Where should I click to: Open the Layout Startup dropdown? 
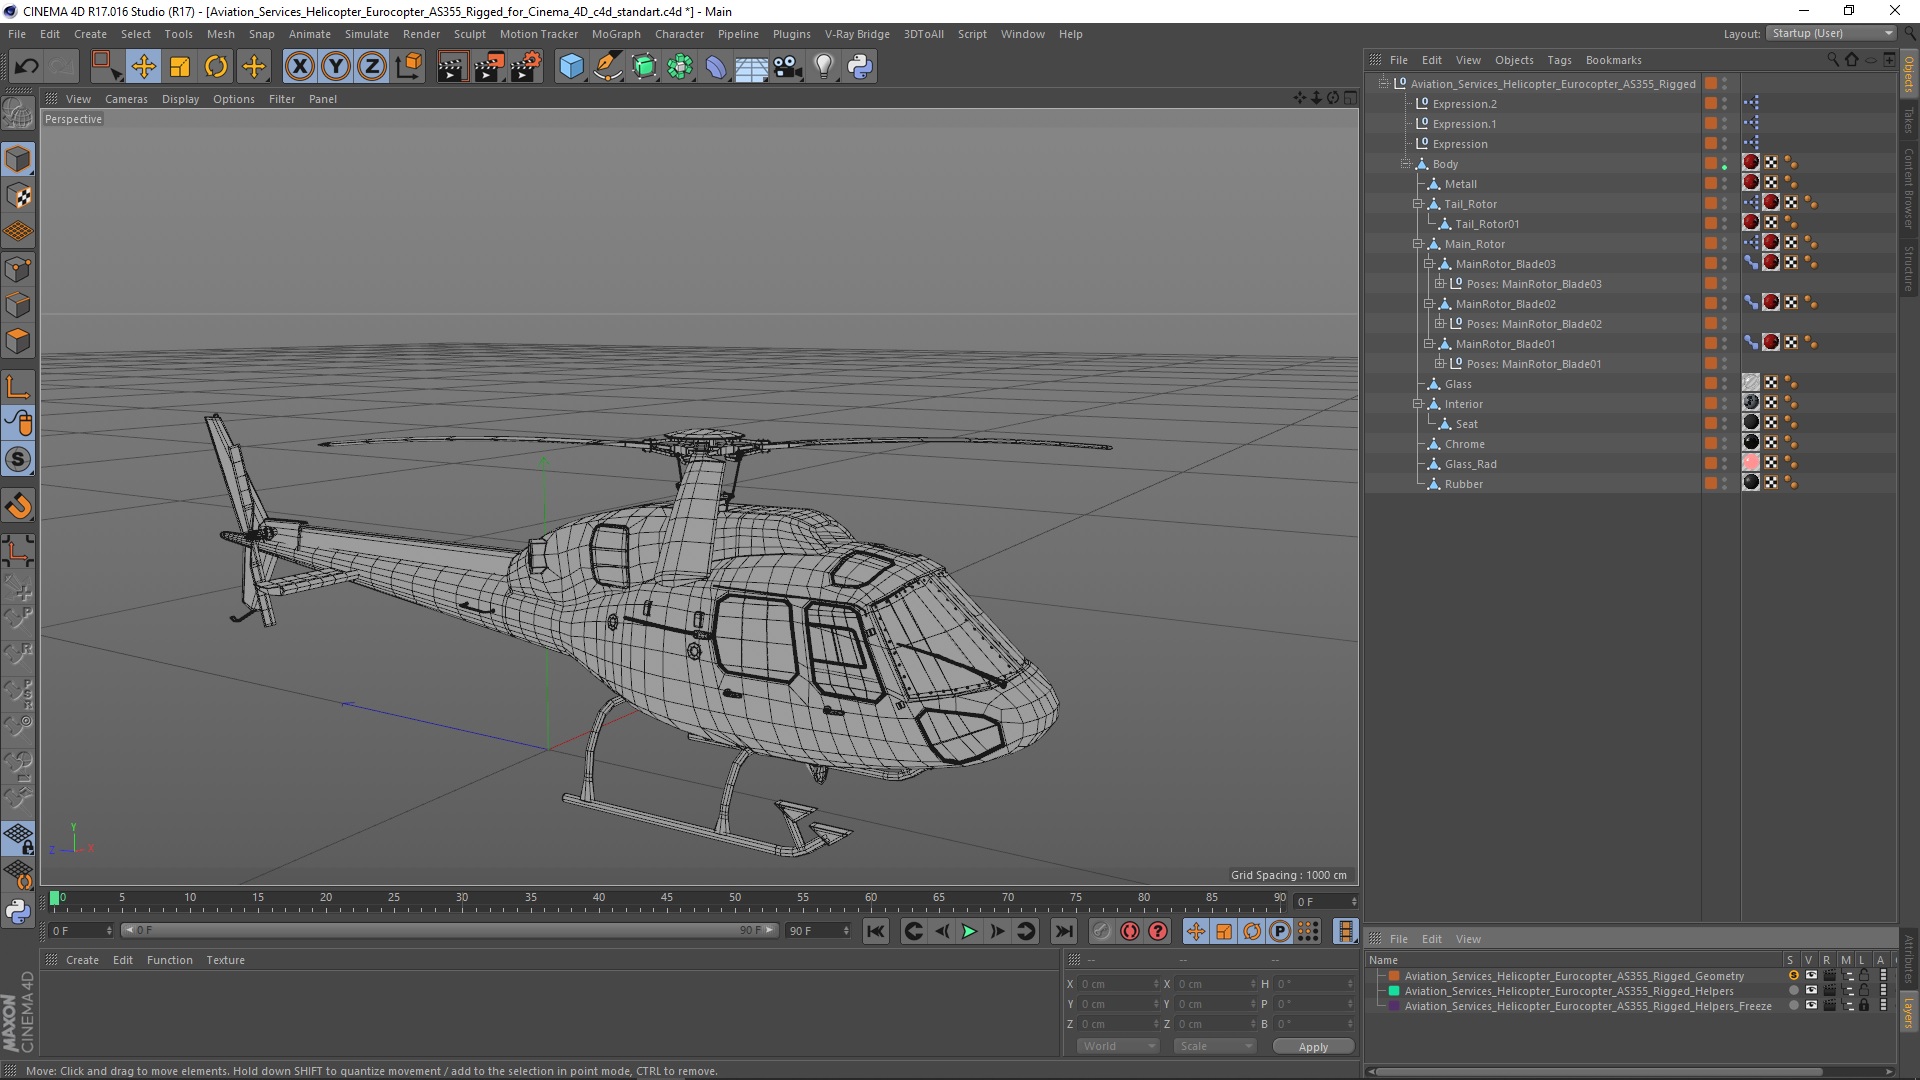[1831, 33]
